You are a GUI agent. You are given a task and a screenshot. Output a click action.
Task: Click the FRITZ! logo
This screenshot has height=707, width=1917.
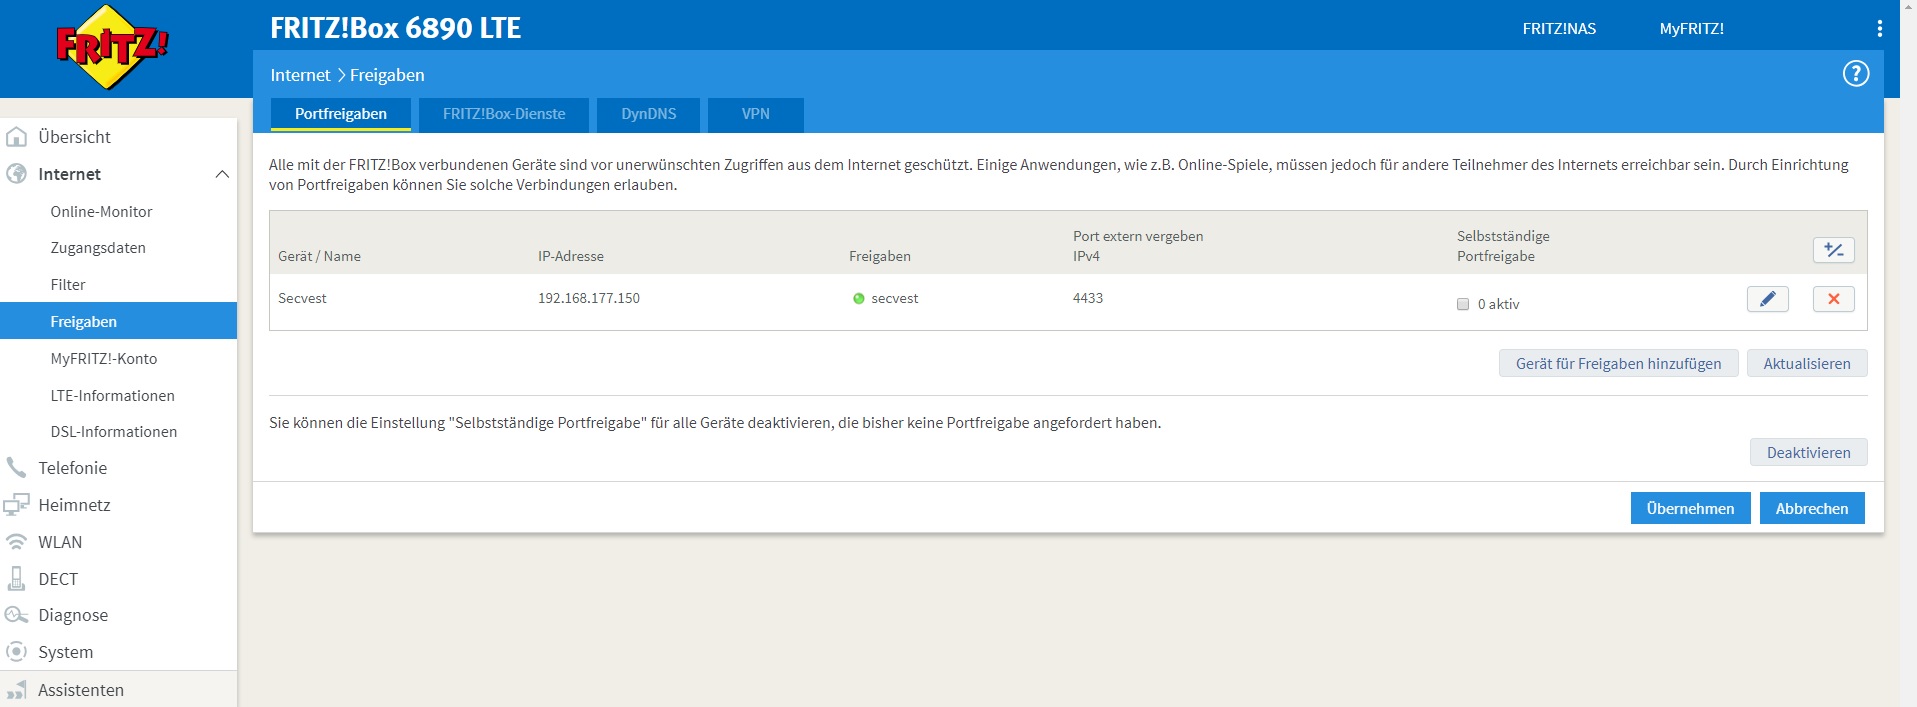click(111, 47)
